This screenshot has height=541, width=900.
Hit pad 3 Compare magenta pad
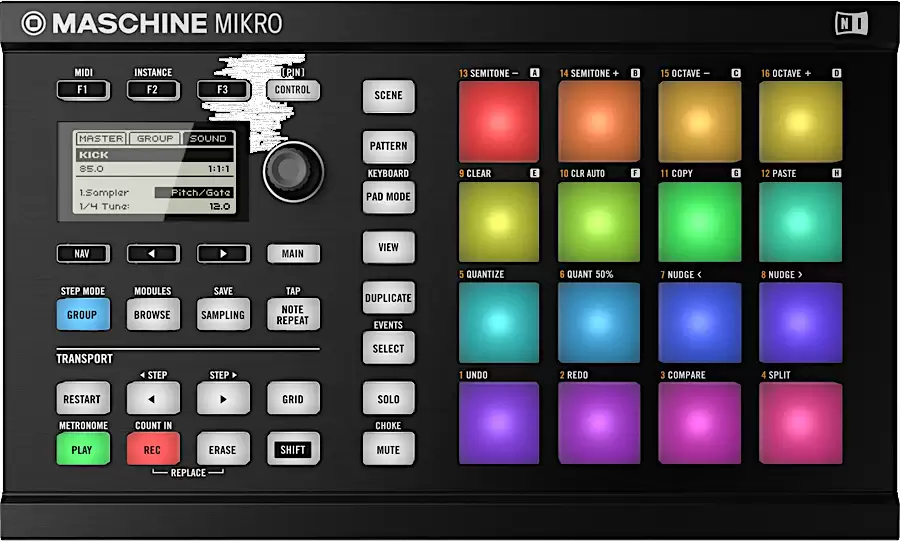[700, 423]
